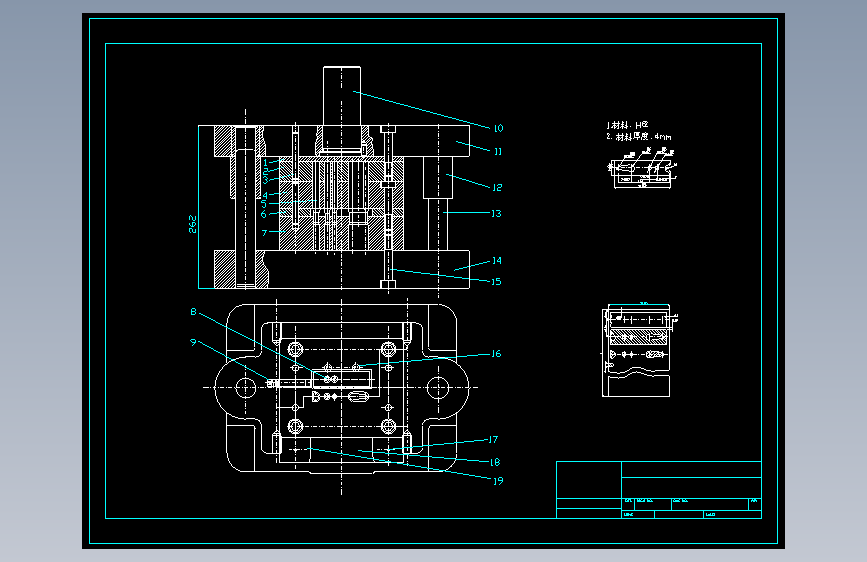Click the 262 height dimension text
Viewport: 867px width, 562px height.
pyautogui.click(x=192, y=224)
